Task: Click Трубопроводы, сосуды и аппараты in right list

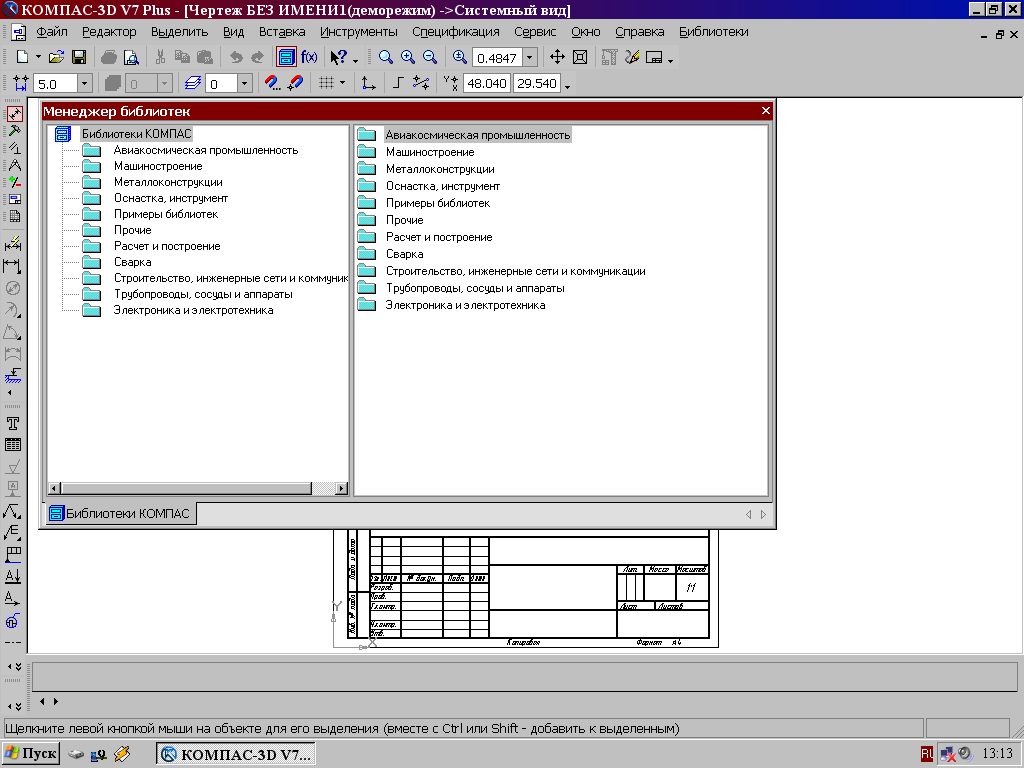Action: (x=475, y=288)
